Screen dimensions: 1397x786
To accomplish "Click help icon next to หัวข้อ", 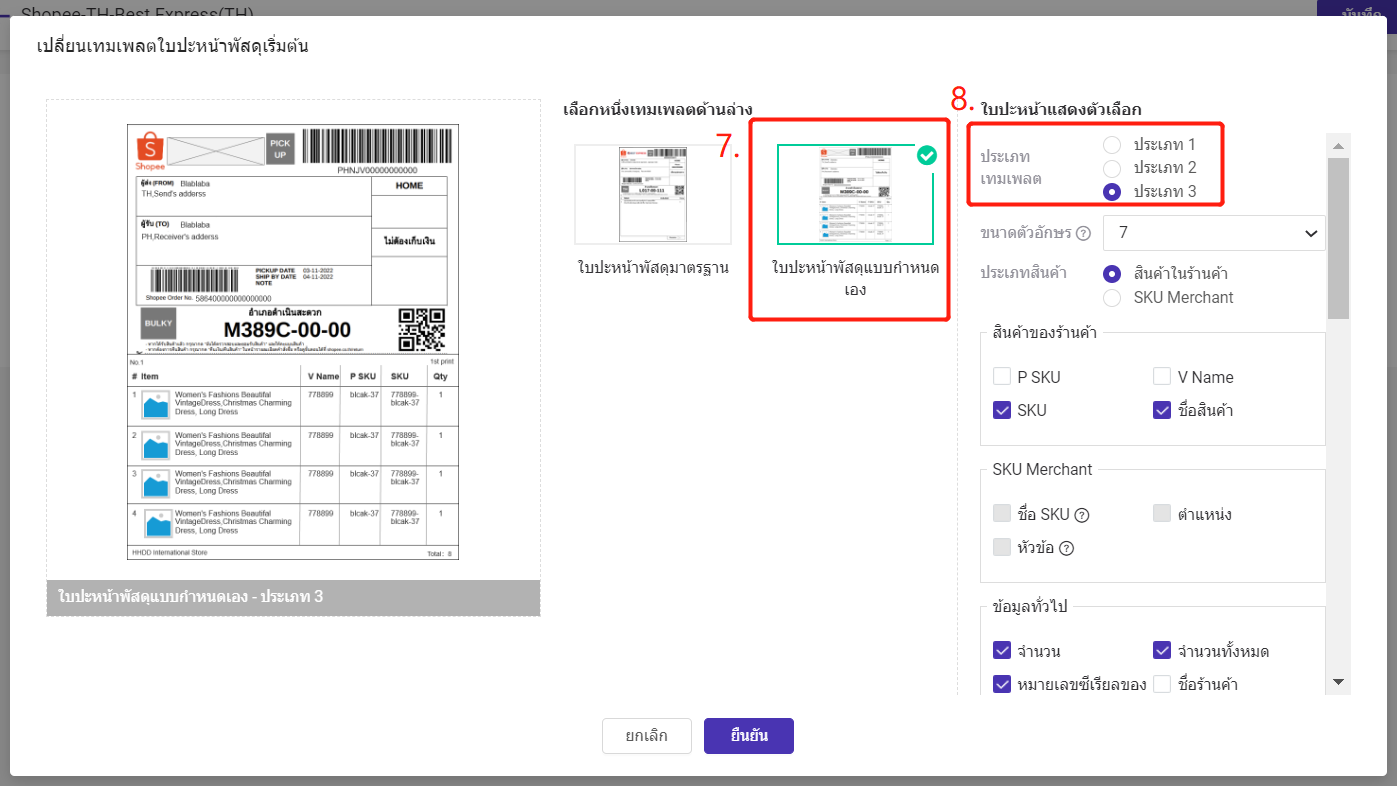I will point(1066,548).
